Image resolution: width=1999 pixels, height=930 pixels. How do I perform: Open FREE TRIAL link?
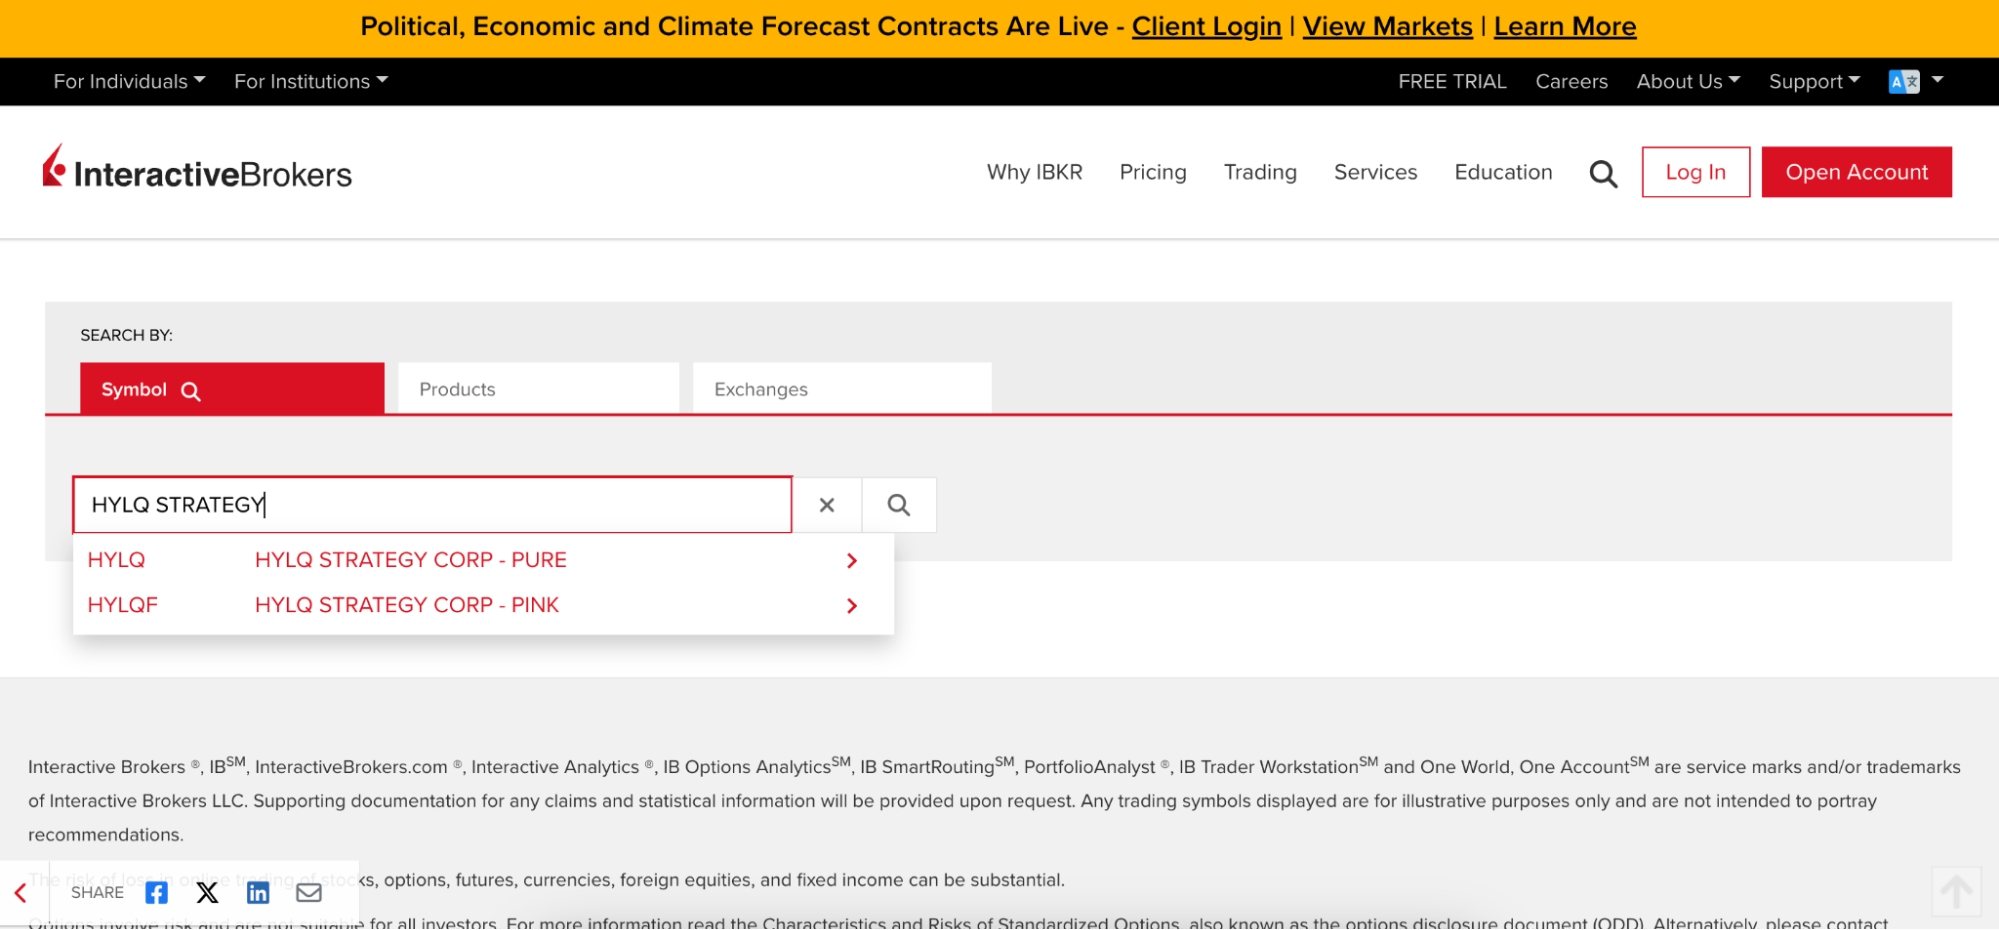pyautogui.click(x=1452, y=82)
